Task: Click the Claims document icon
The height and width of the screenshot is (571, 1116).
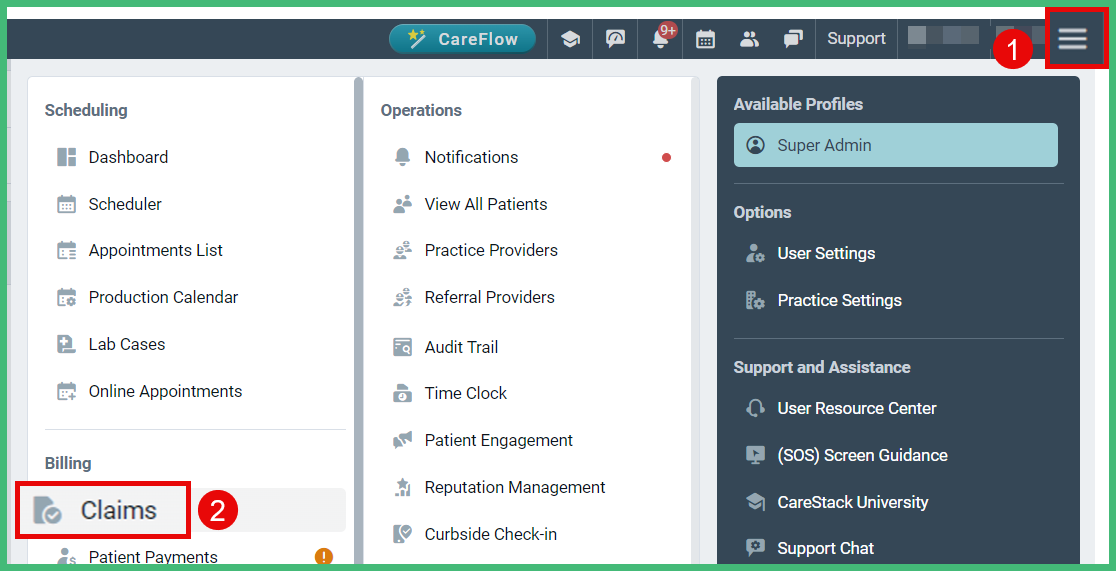Action: [x=48, y=510]
